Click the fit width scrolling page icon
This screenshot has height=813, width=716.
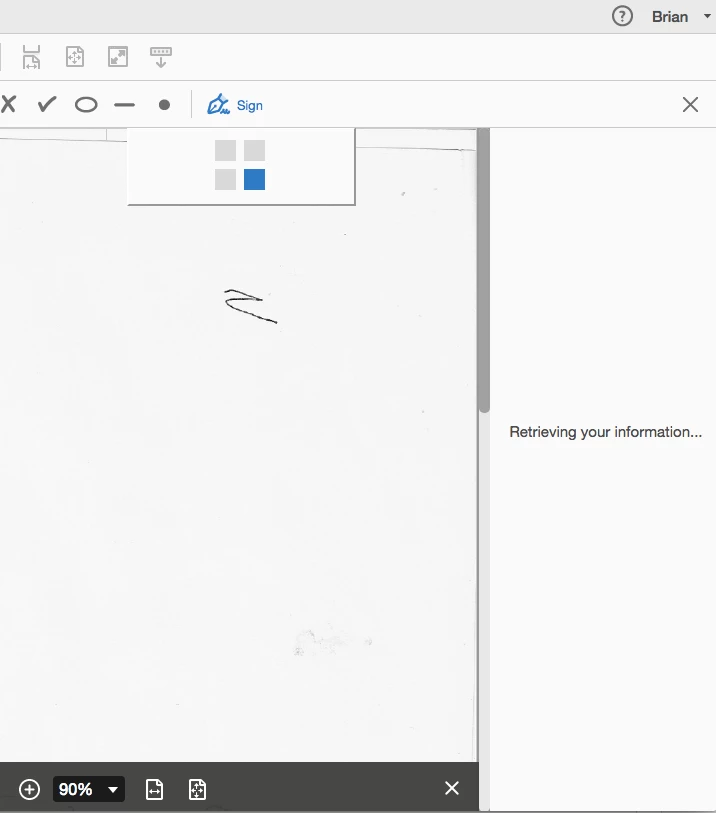[x=31, y=57]
